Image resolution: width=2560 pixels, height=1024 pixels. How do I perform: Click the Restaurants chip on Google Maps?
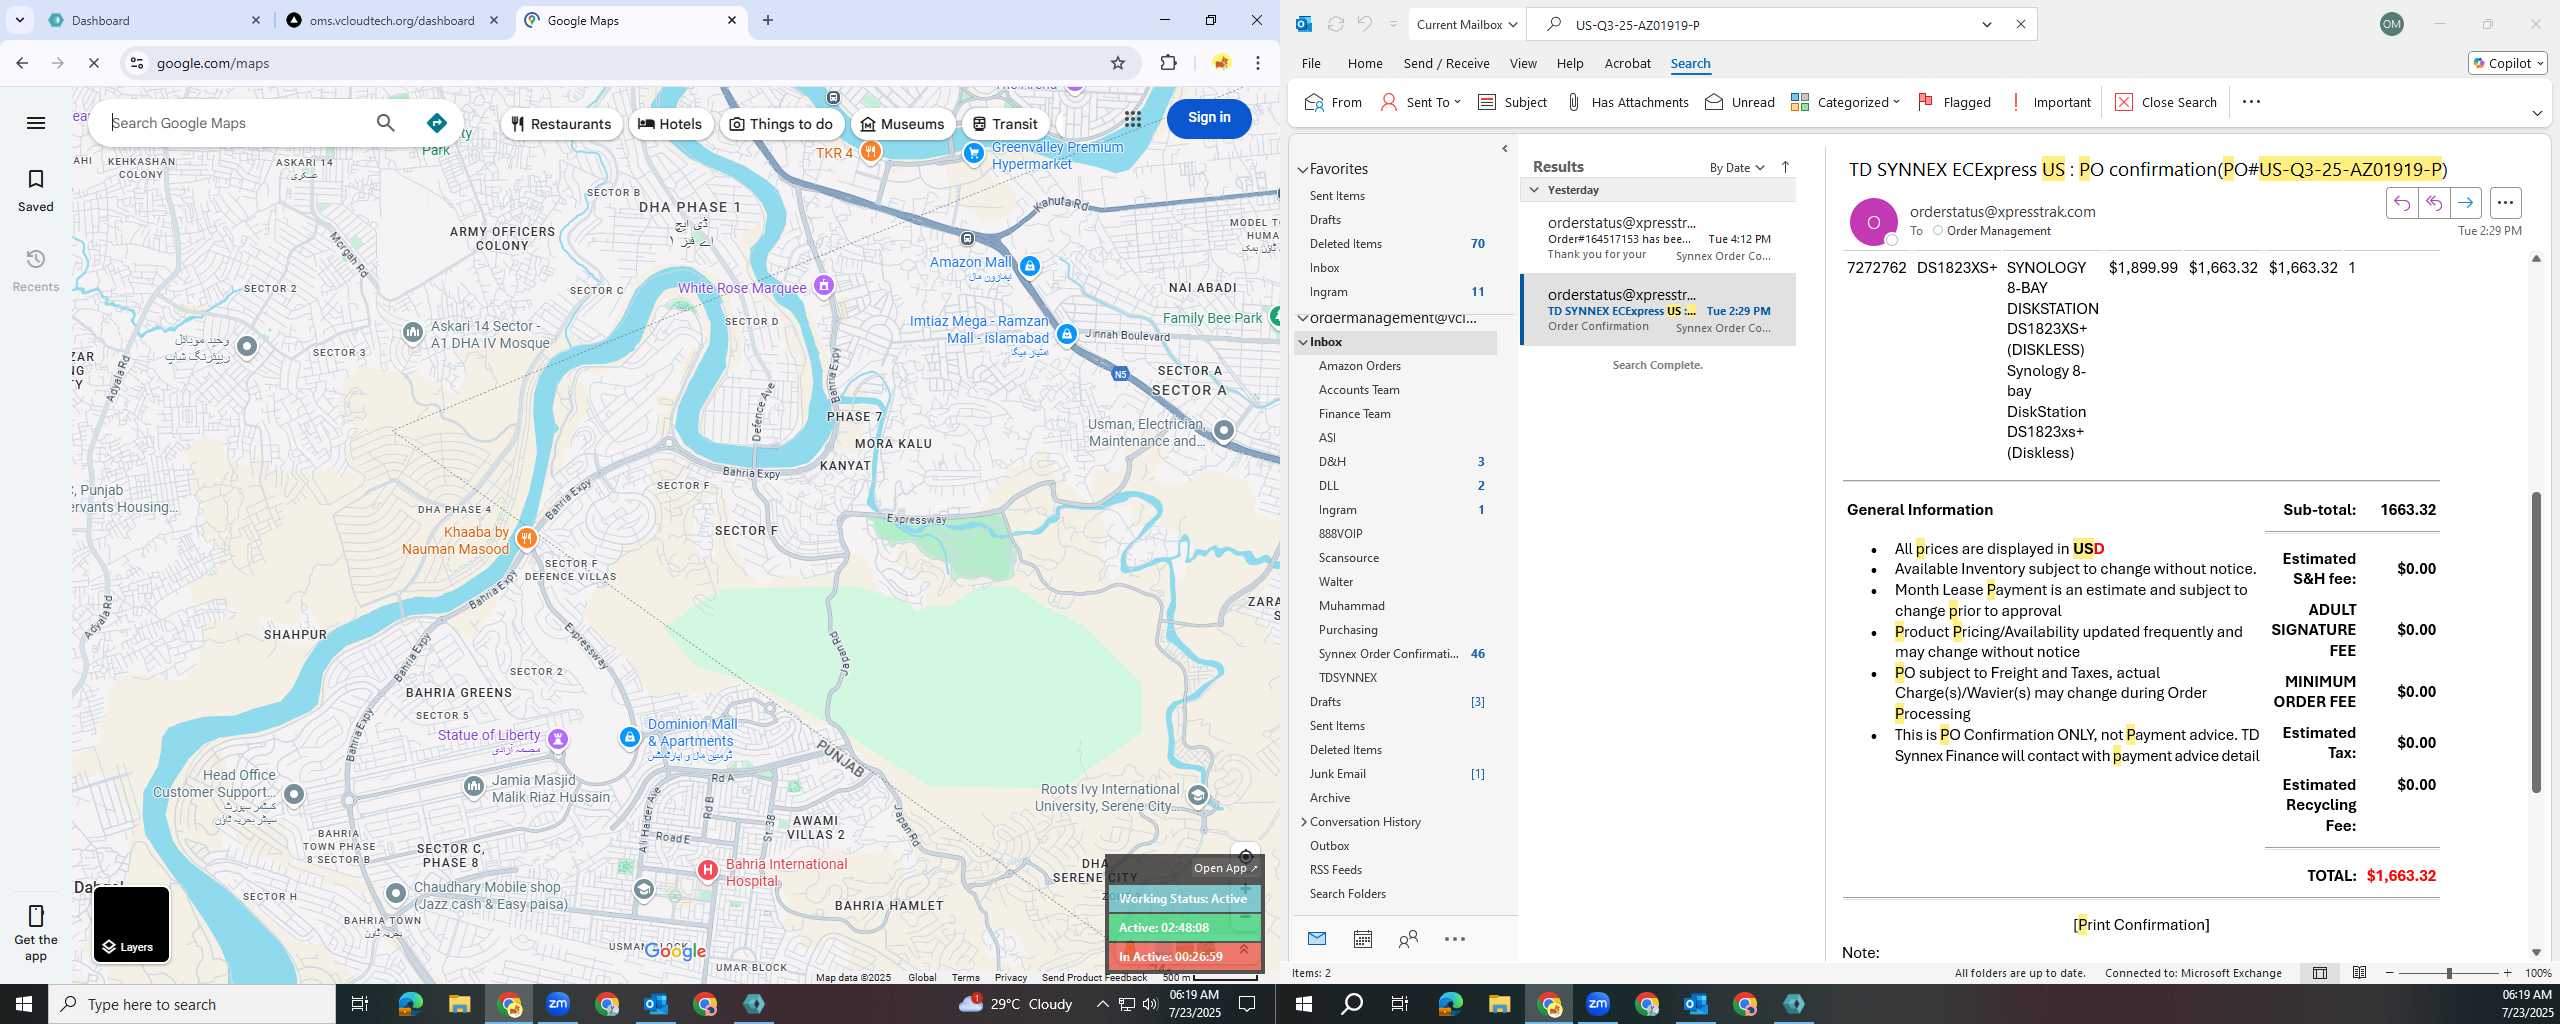pyautogui.click(x=561, y=124)
